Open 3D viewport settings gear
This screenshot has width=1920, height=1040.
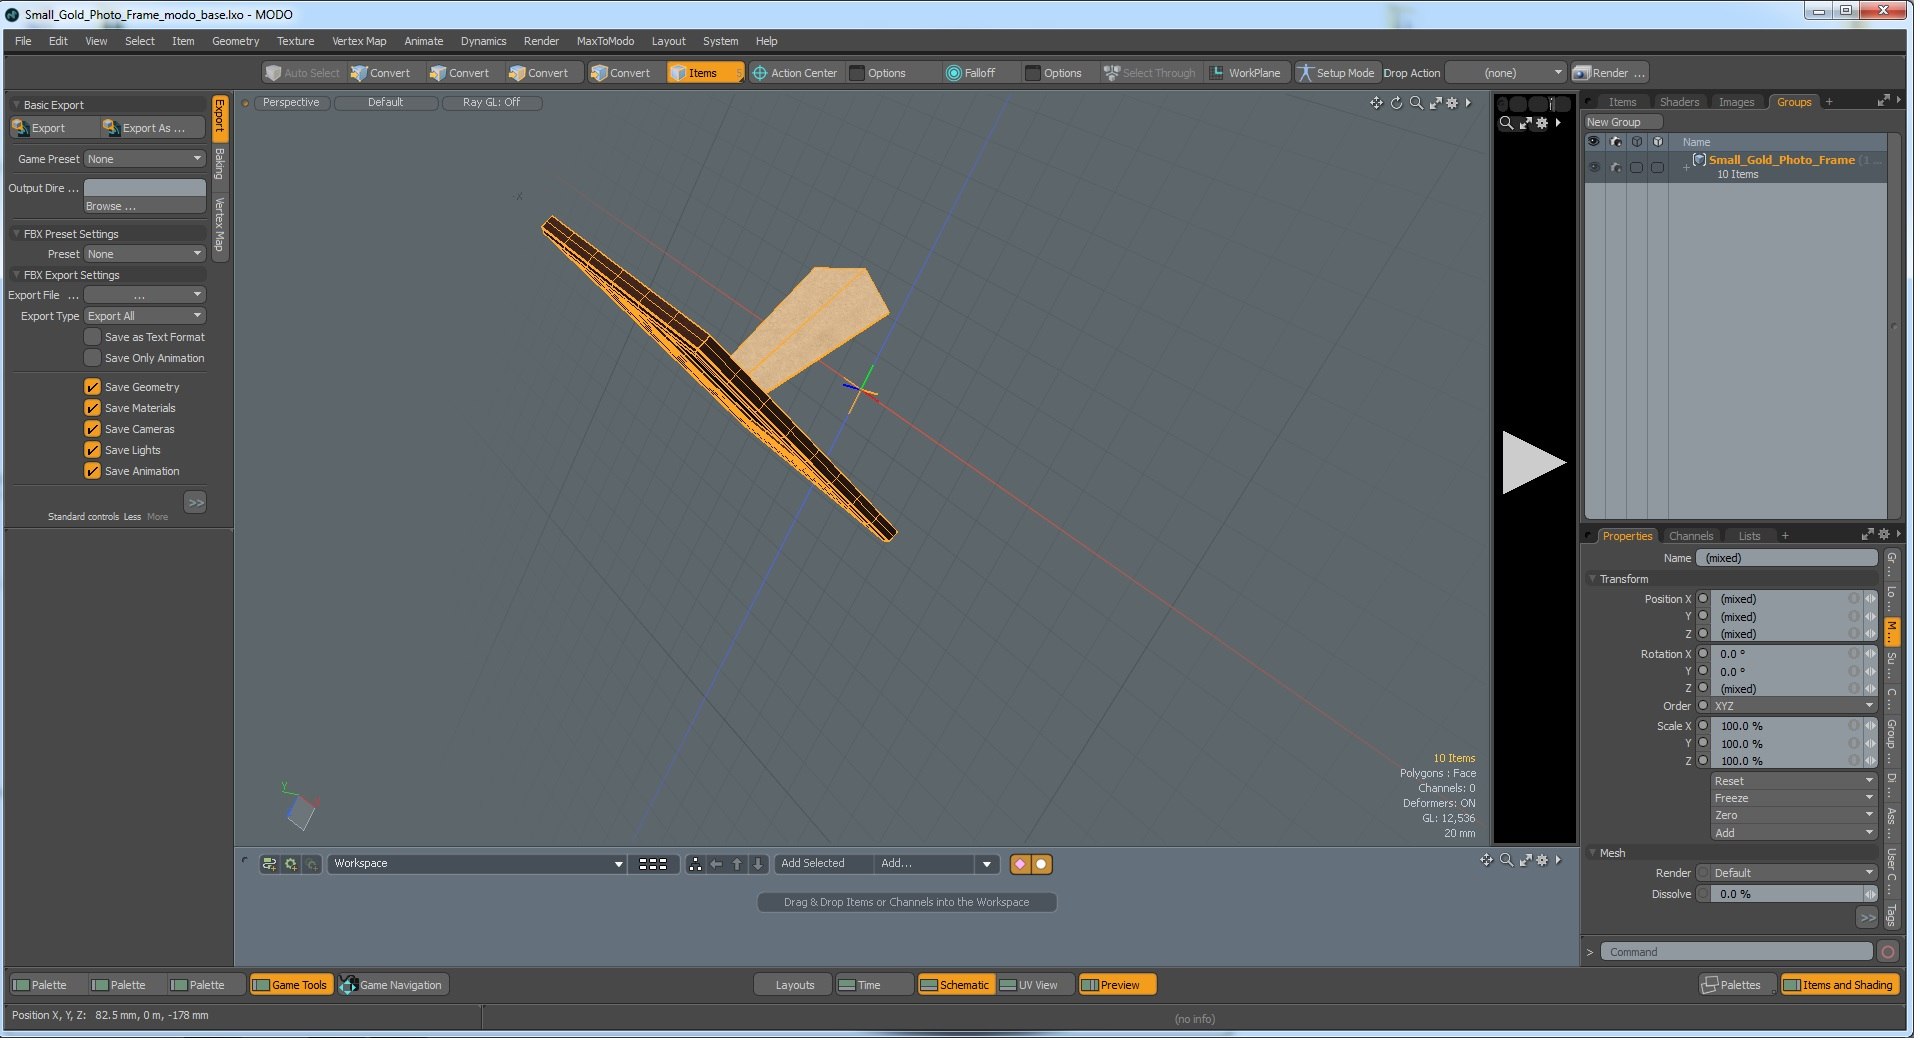(x=1453, y=103)
